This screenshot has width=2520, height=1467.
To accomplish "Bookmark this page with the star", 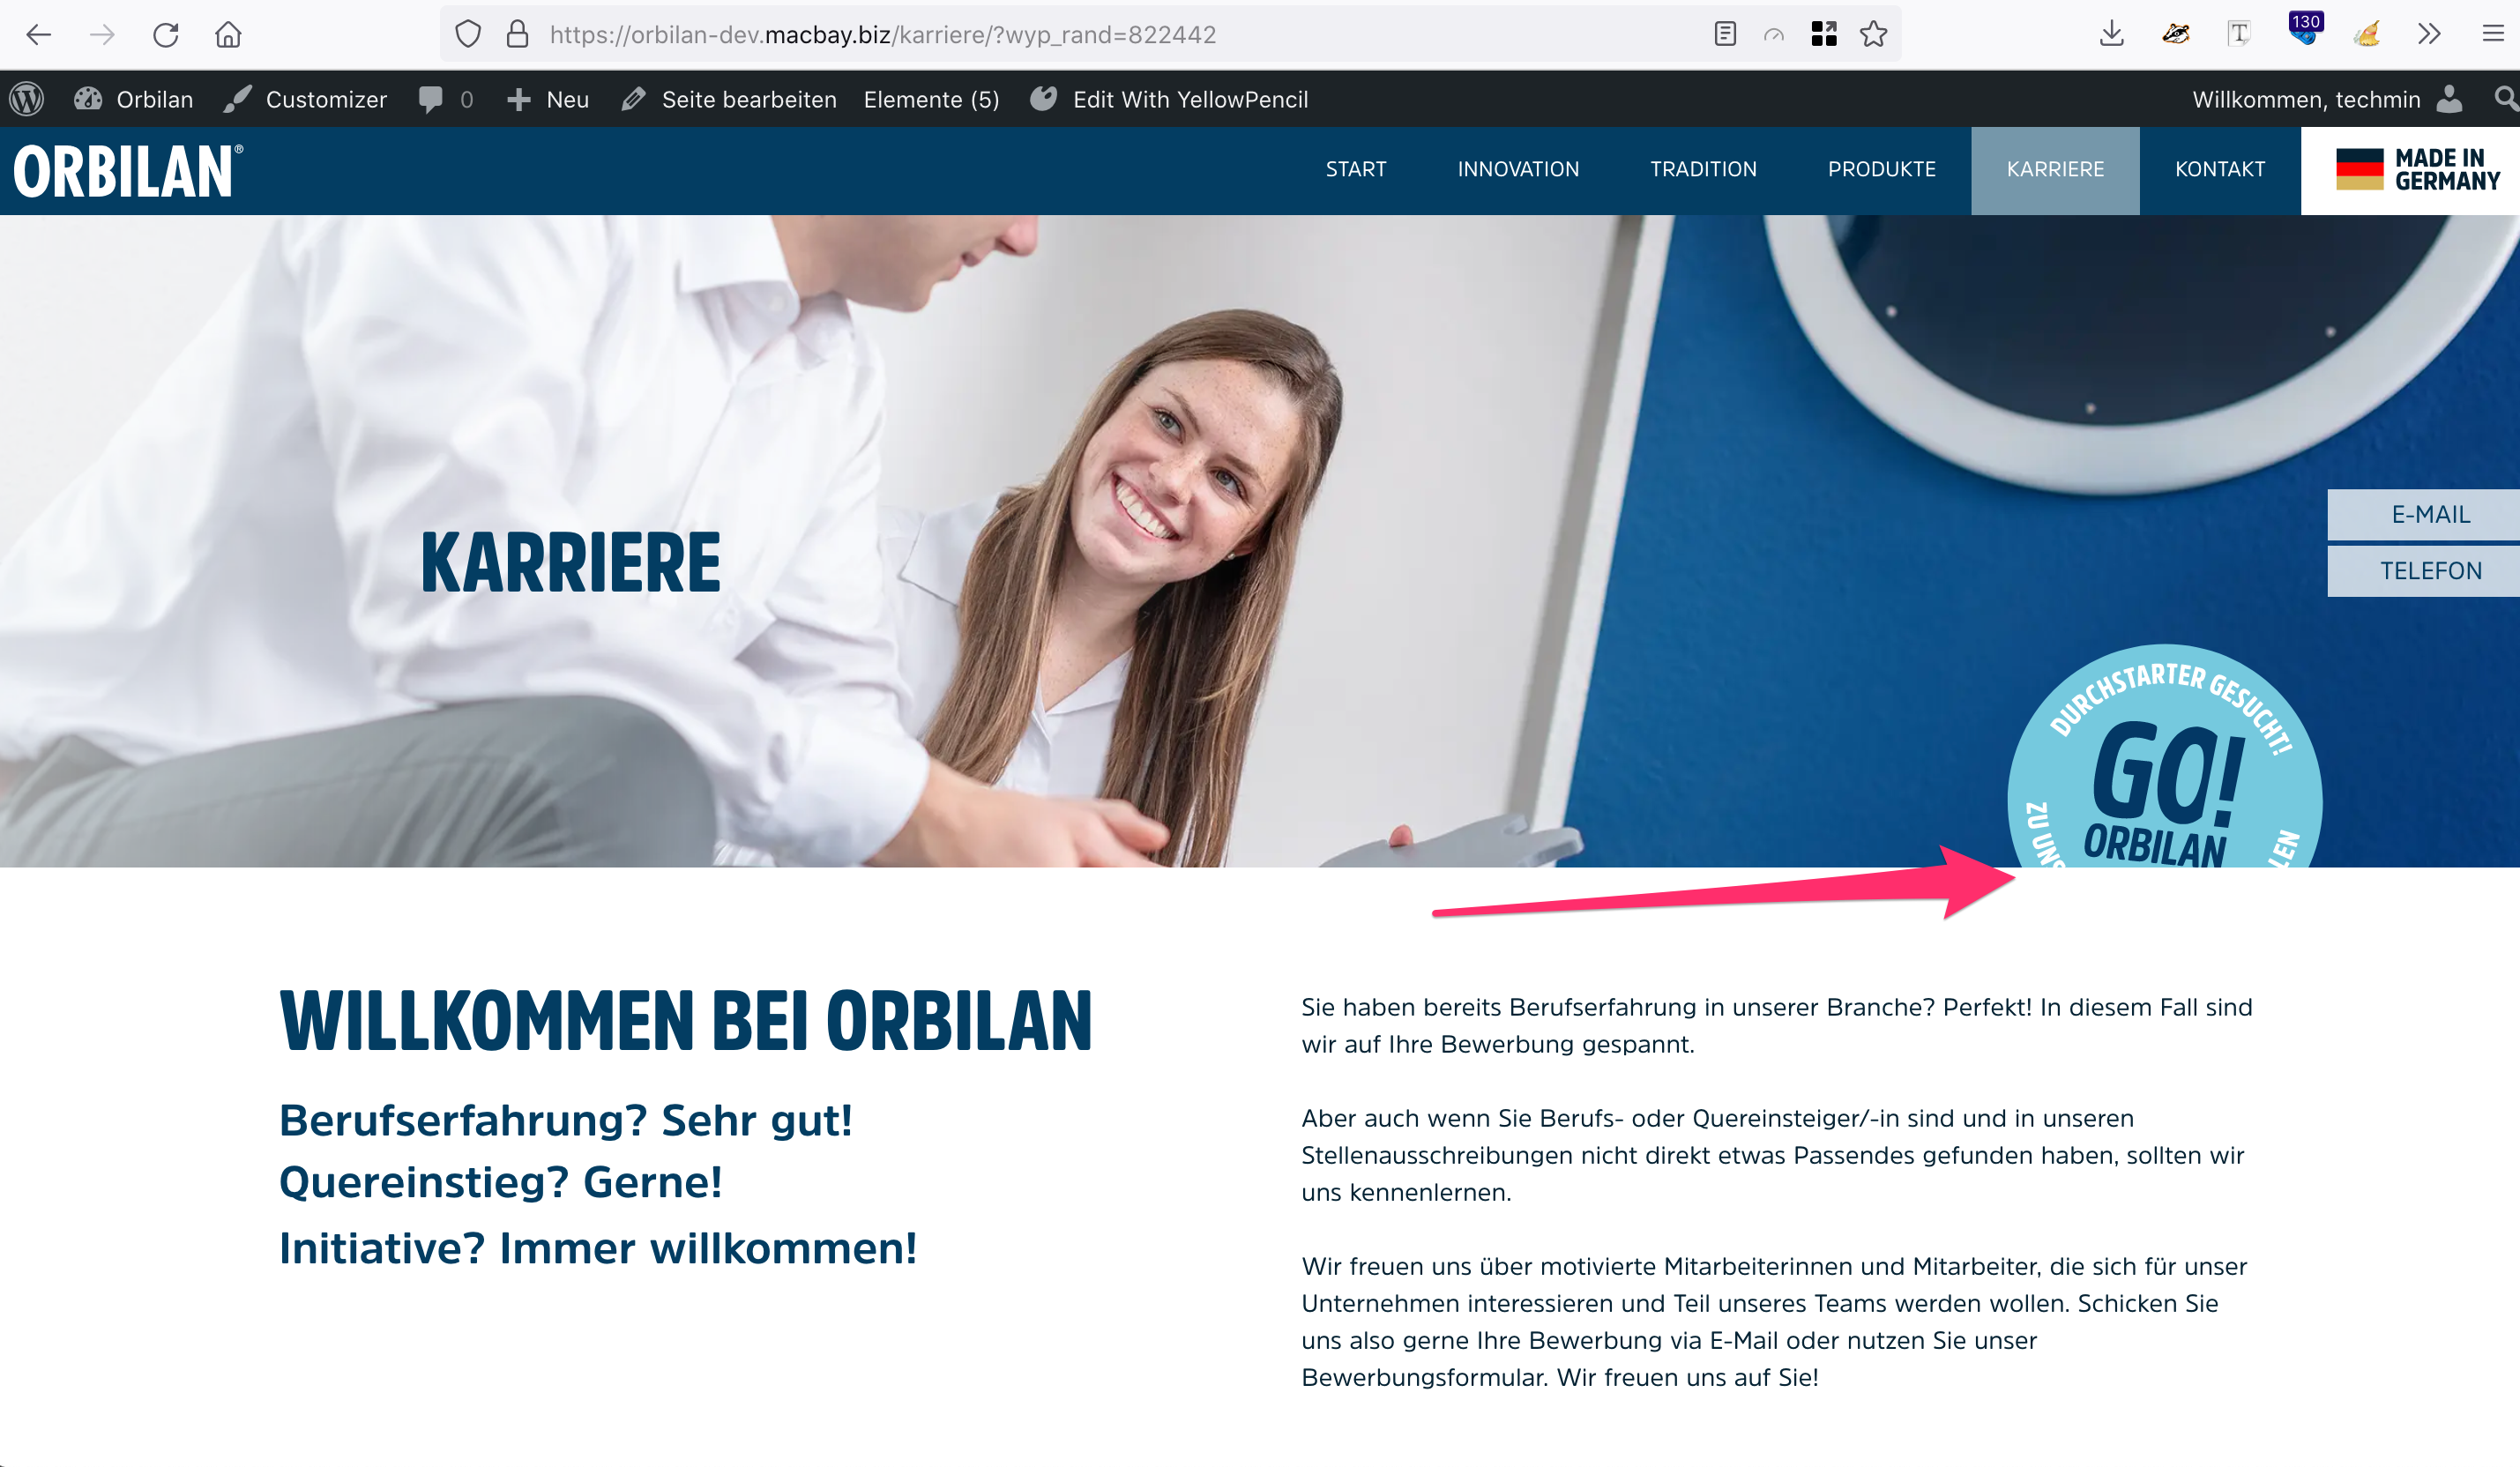I will tap(1874, 35).
